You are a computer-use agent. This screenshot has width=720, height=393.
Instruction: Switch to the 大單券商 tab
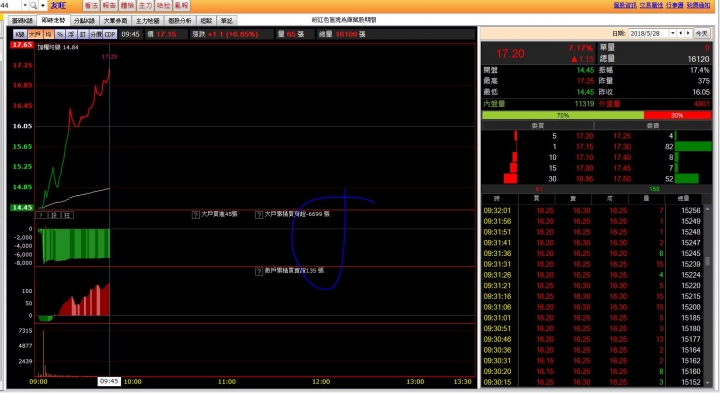pos(115,21)
